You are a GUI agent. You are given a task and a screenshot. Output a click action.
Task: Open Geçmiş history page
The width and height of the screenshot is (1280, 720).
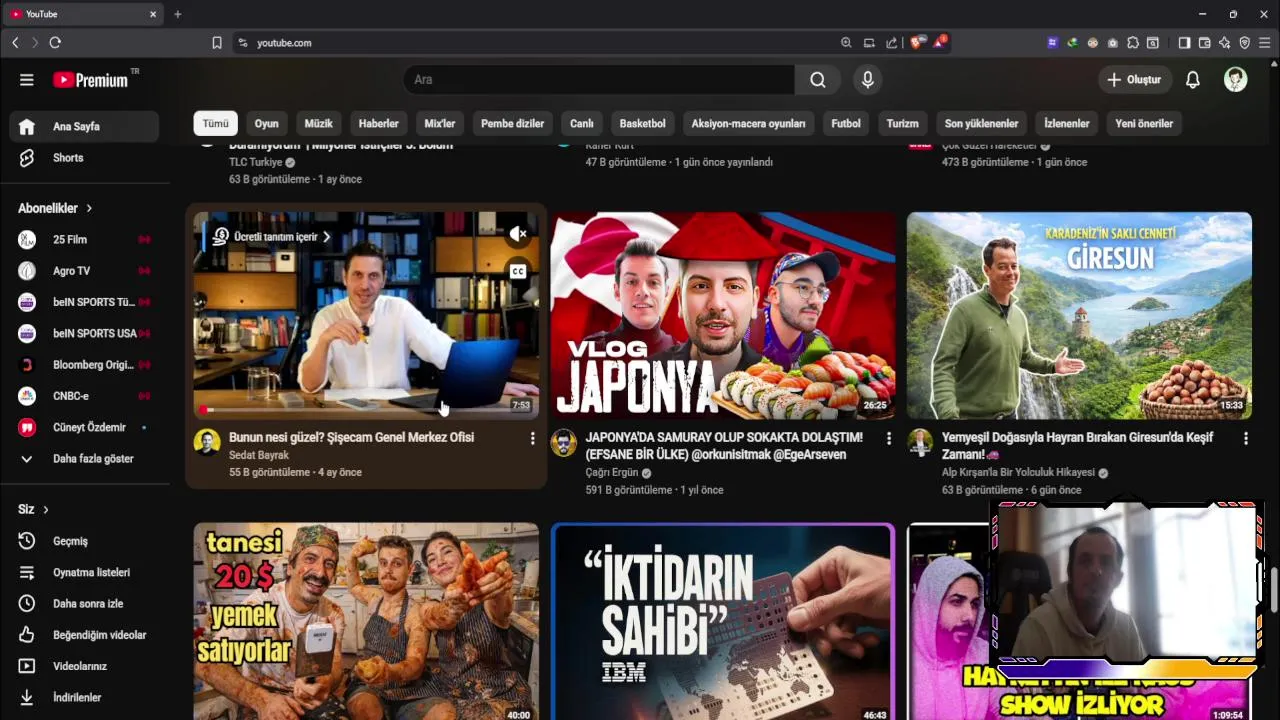tap(84, 541)
